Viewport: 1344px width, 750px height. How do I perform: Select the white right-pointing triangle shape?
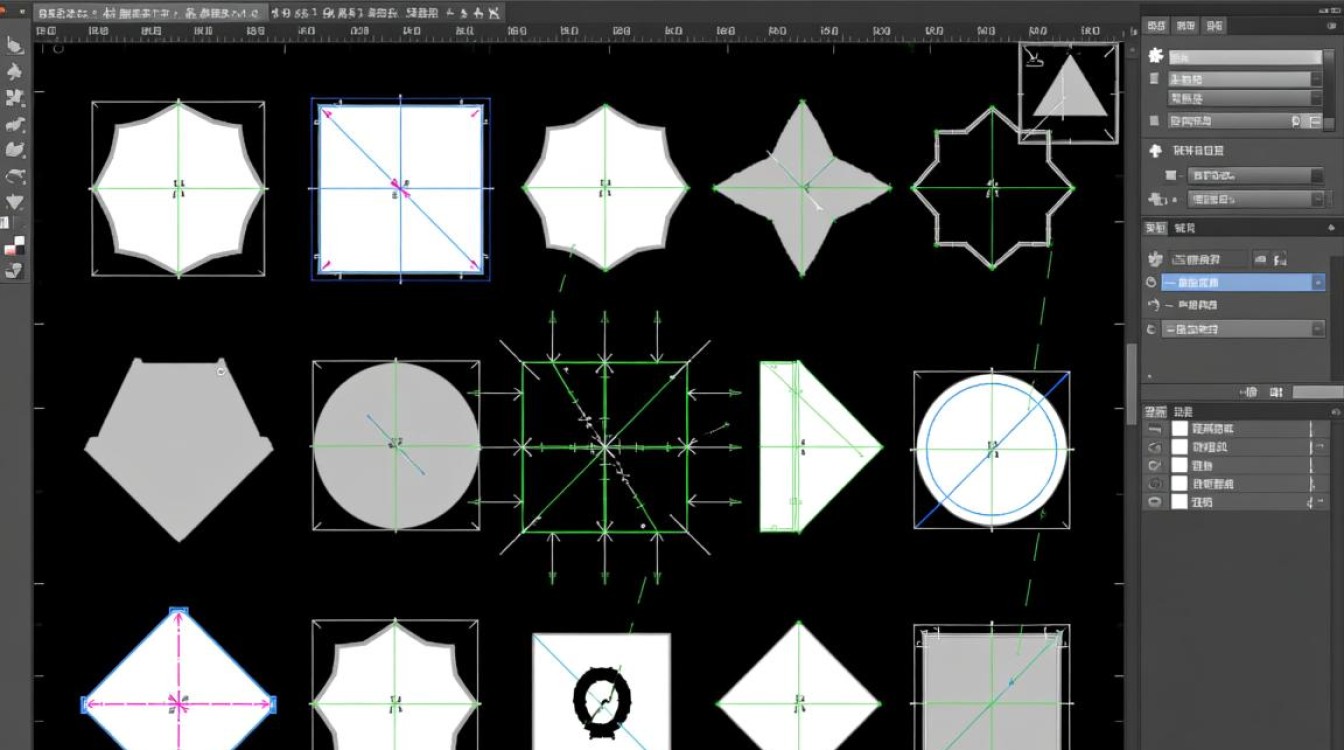tap(820, 447)
